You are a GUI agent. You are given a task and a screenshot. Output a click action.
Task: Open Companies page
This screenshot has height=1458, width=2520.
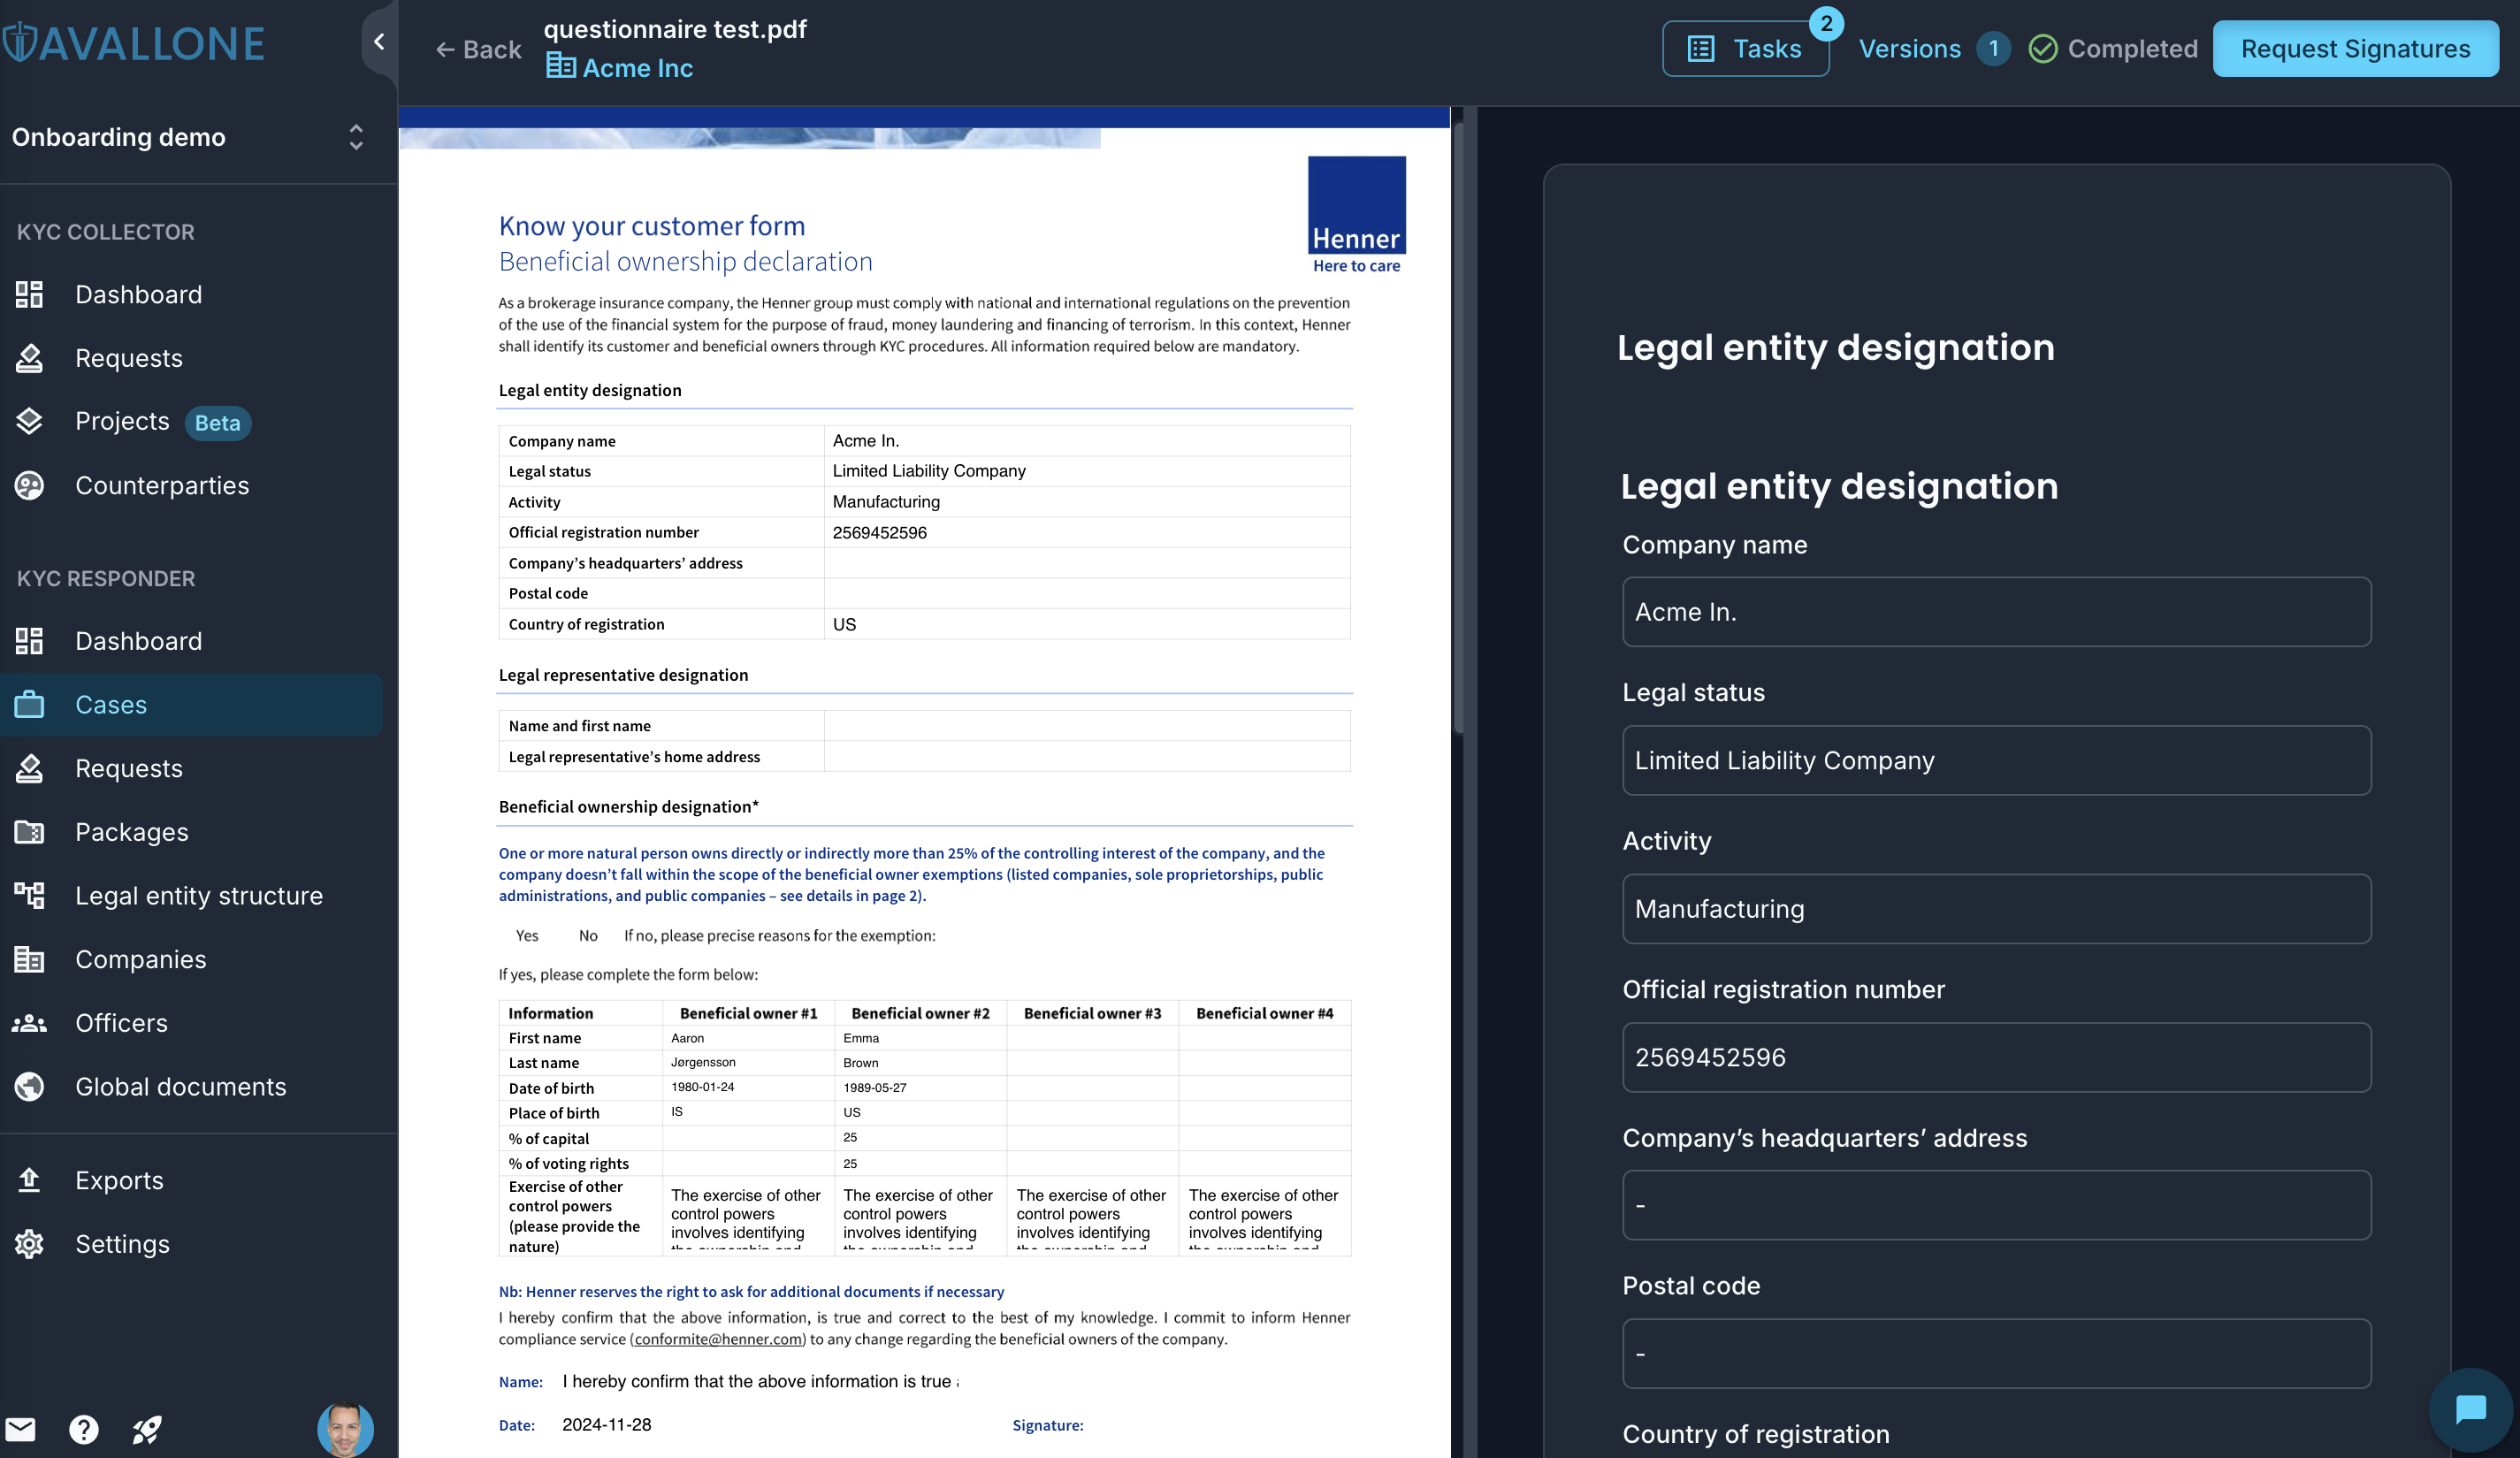click(x=141, y=959)
